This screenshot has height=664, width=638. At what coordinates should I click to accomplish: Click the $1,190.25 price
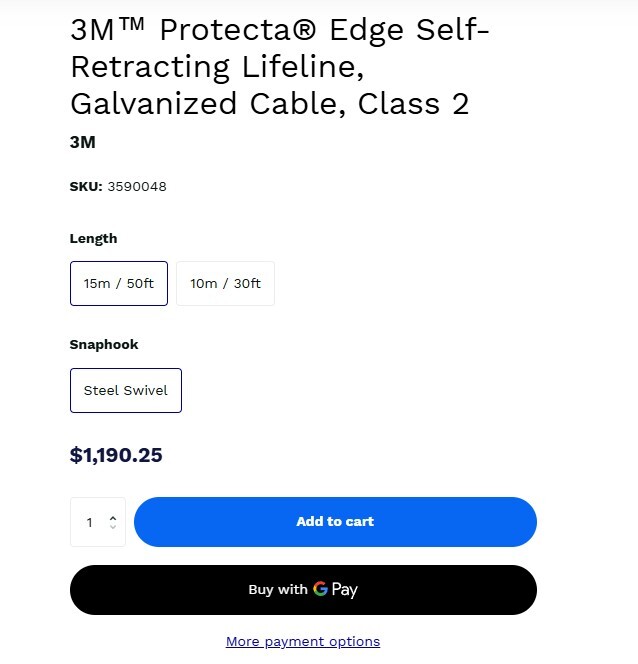pos(116,456)
